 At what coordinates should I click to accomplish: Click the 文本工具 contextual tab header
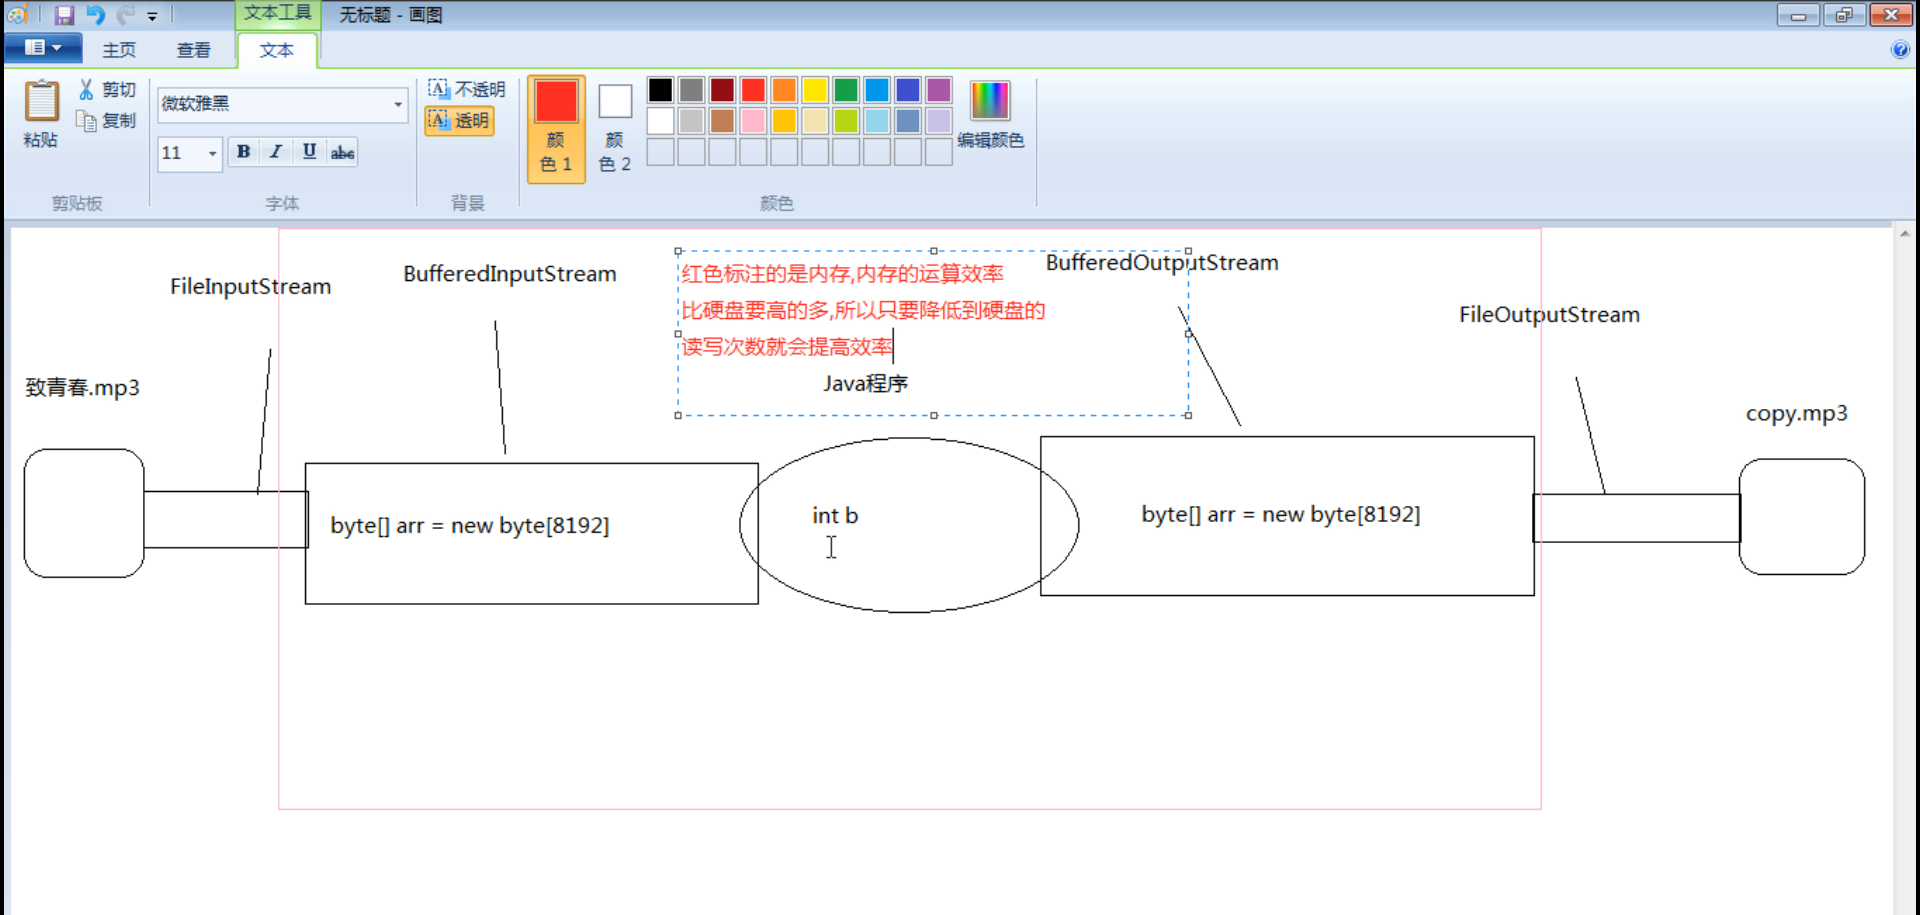click(x=278, y=13)
